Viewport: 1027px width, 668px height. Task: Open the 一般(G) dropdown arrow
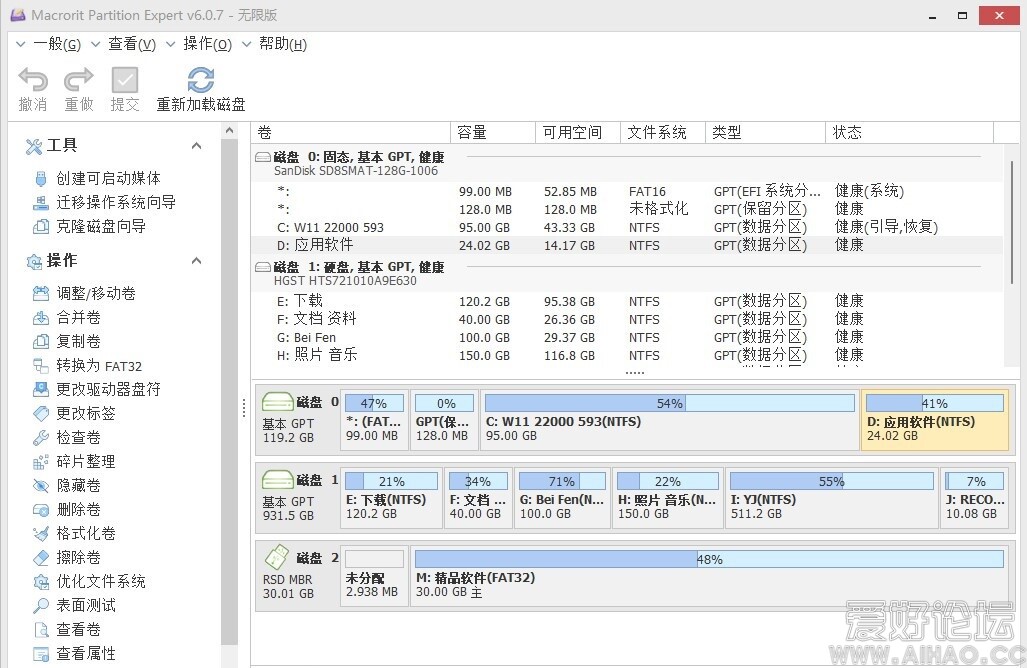click(x=19, y=44)
